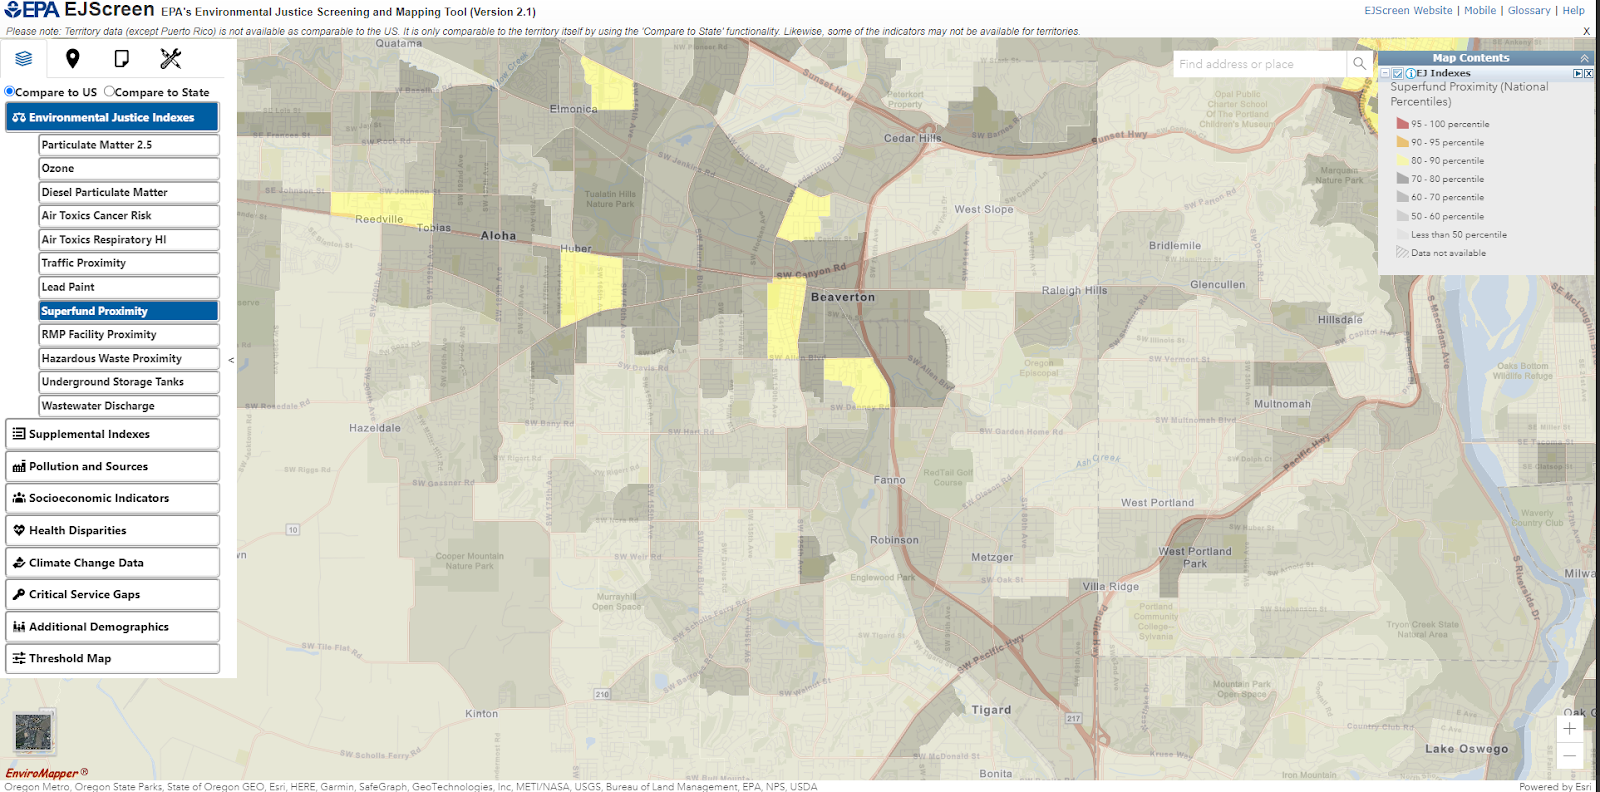Expand Climate Change Data section
1600x792 pixels.
[x=112, y=562]
